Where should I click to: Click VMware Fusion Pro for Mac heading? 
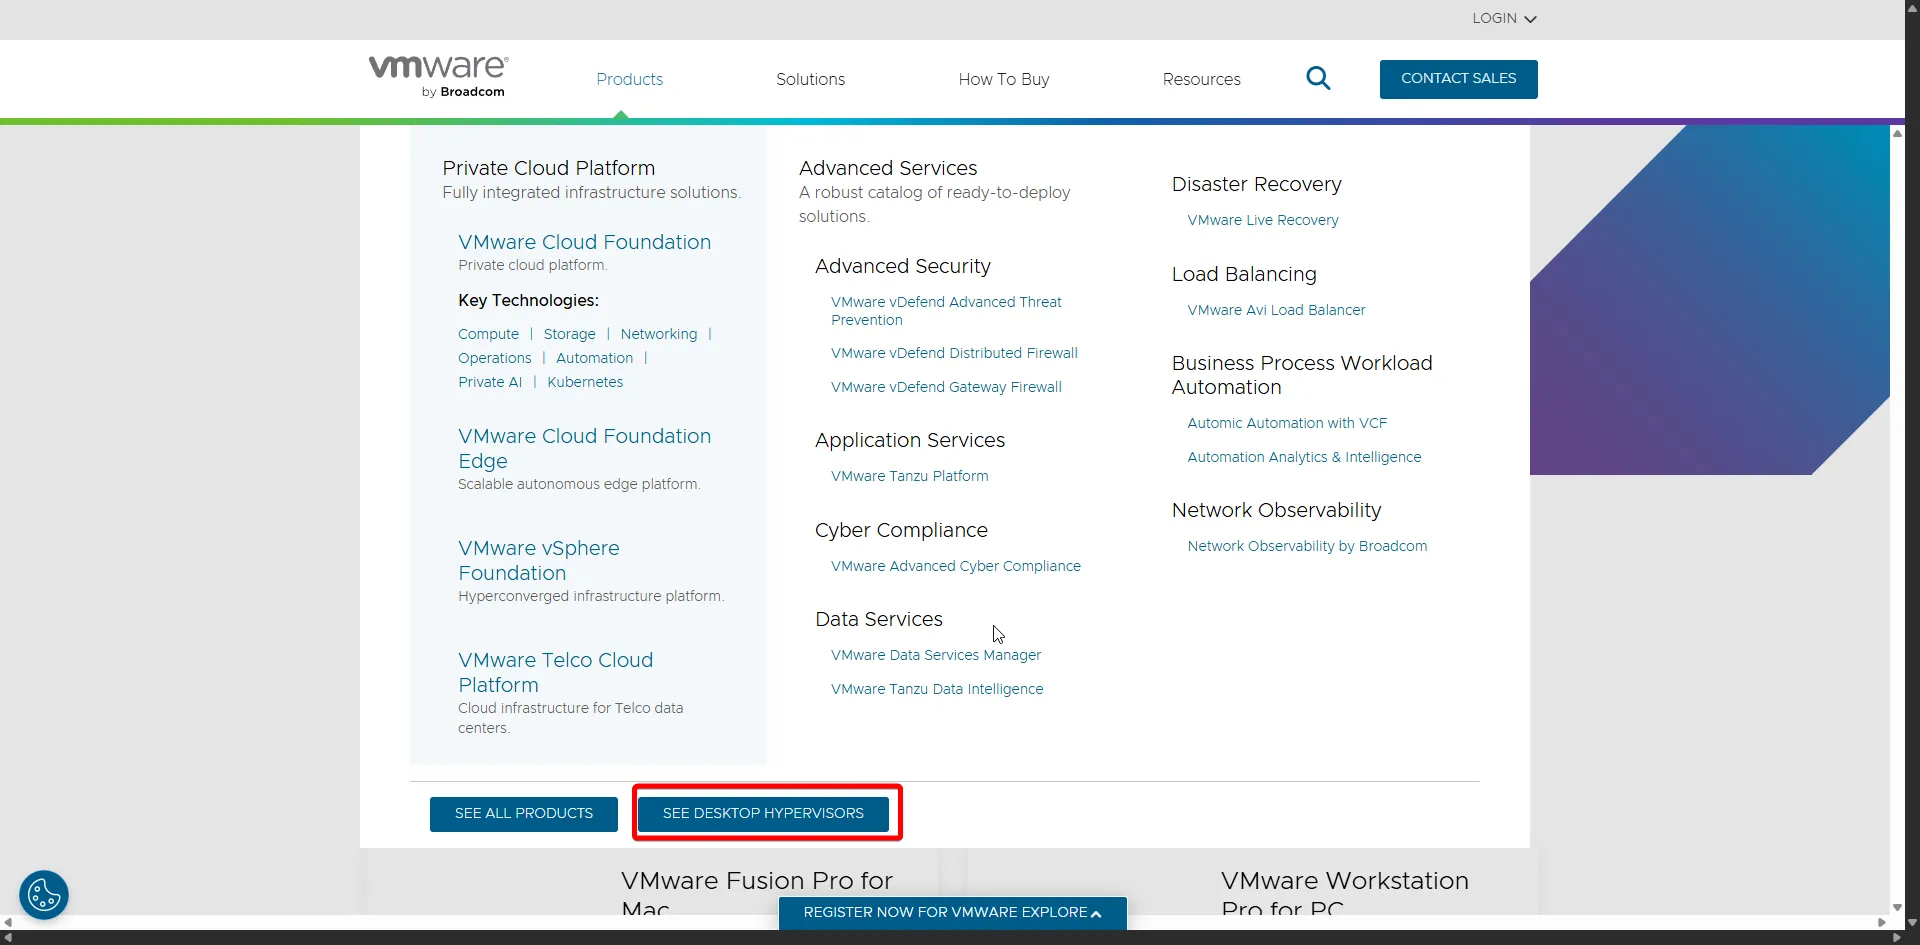tap(757, 894)
